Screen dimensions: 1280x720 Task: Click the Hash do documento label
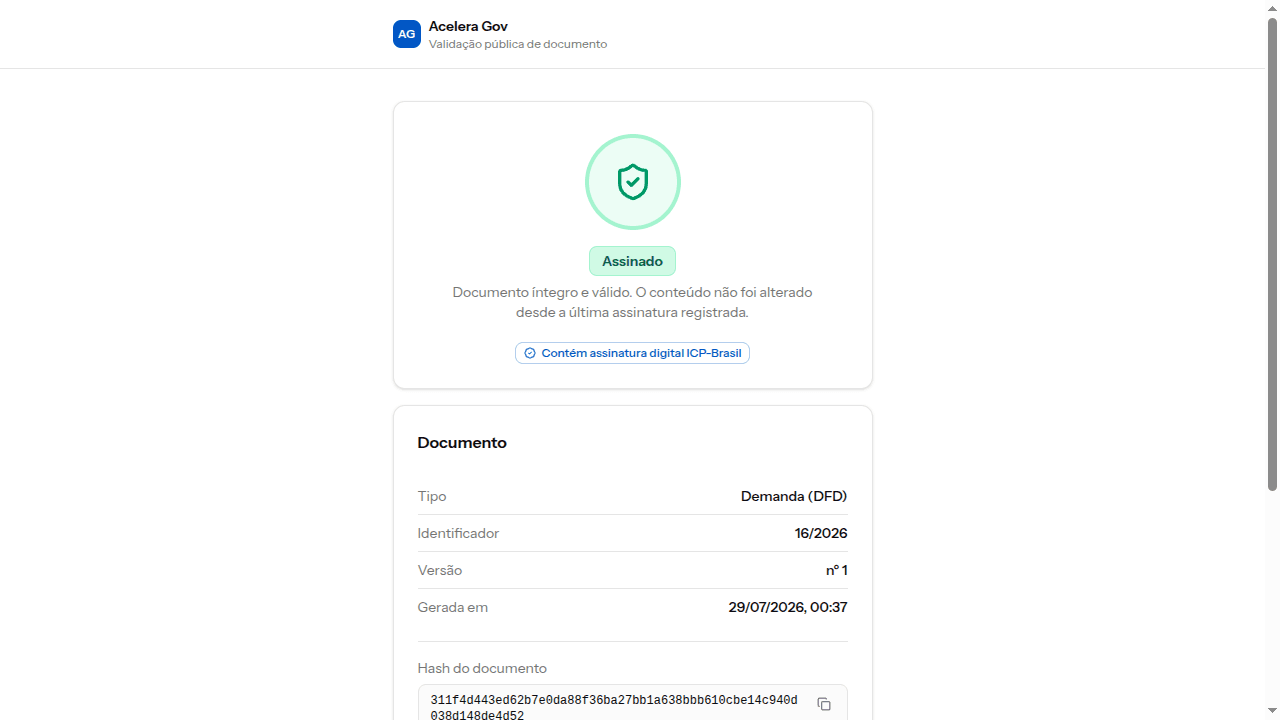[x=482, y=668]
